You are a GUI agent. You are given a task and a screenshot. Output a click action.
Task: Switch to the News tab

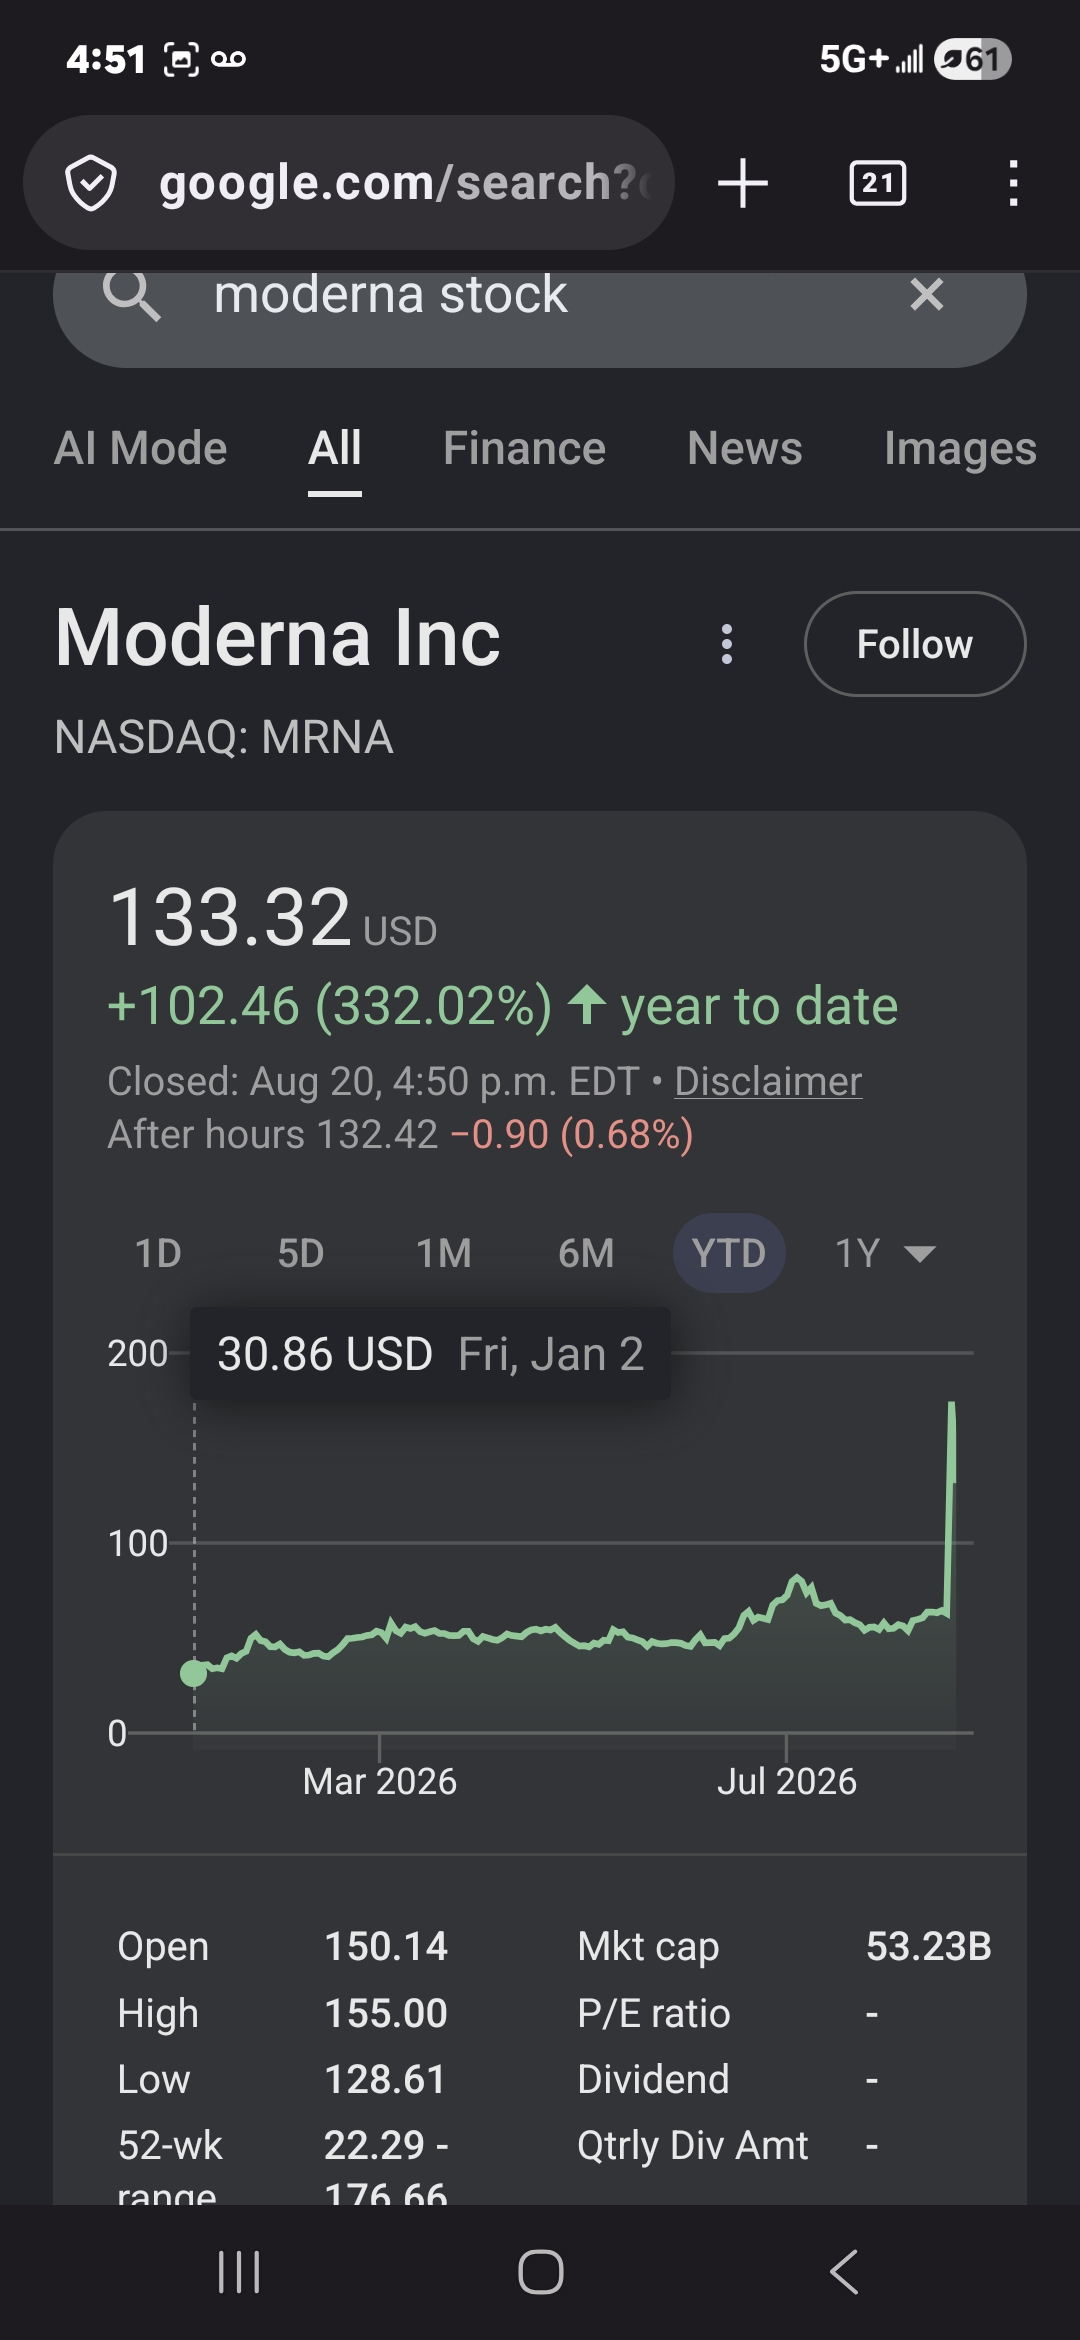[x=745, y=448]
